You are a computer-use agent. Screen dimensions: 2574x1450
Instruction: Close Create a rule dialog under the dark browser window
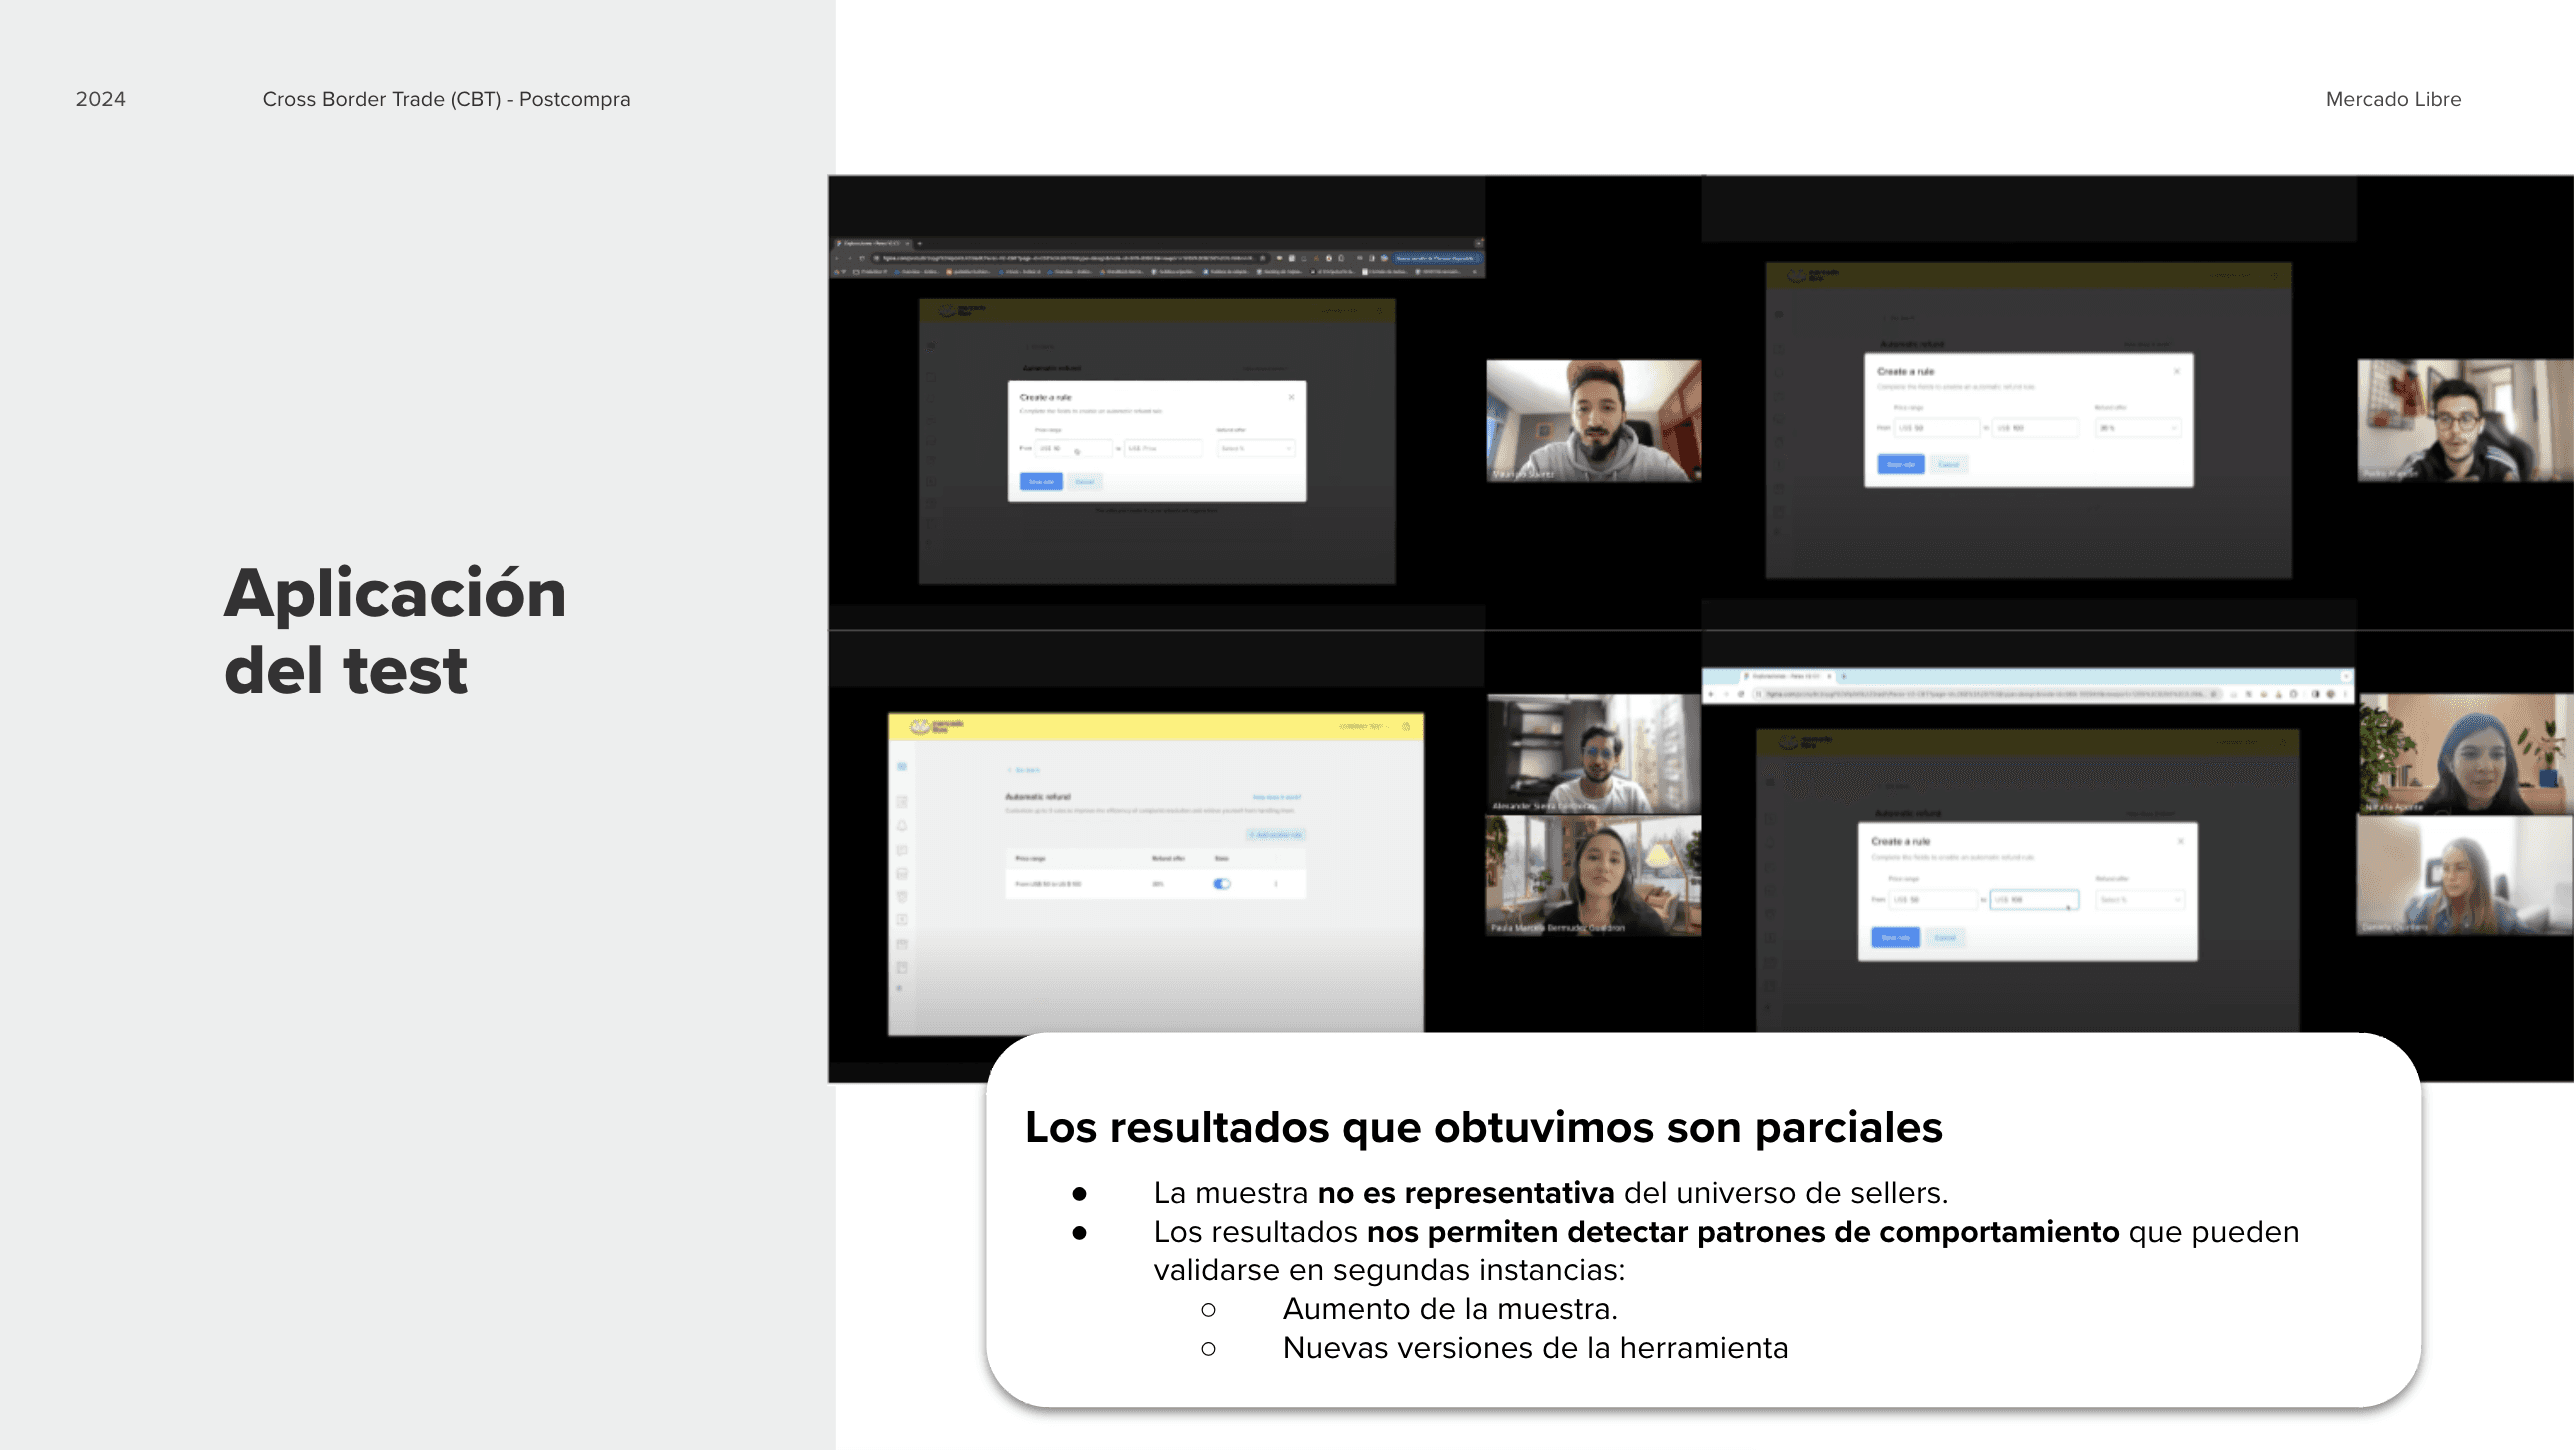pyautogui.click(x=1291, y=397)
